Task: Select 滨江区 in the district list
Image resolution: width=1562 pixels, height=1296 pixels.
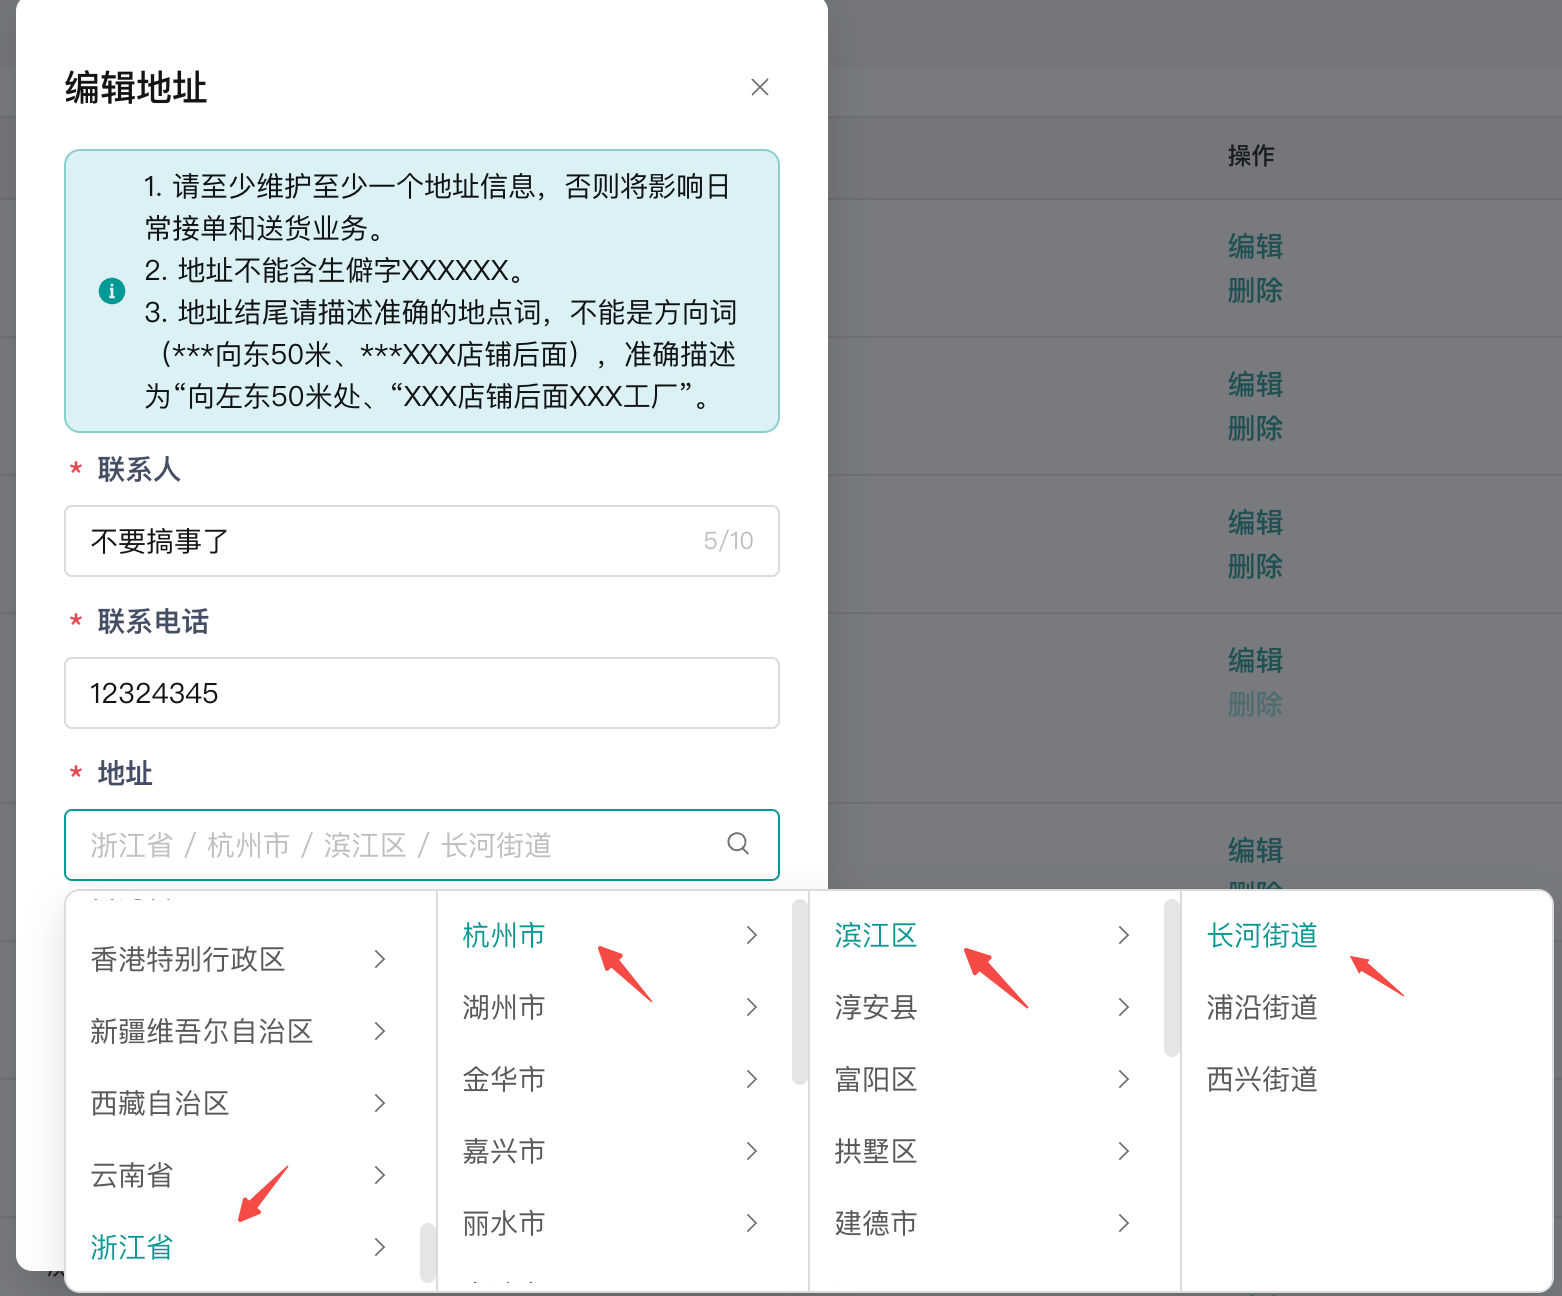Action: pyautogui.click(x=876, y=935)
